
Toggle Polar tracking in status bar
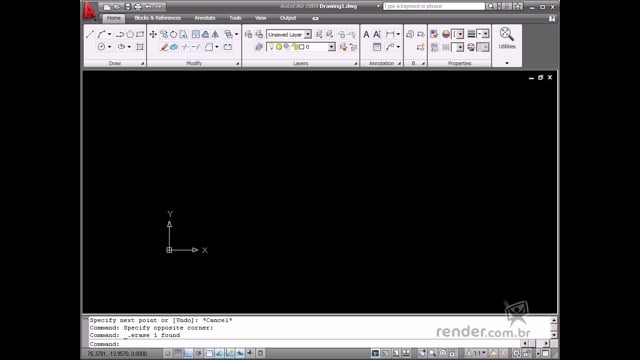199,353
